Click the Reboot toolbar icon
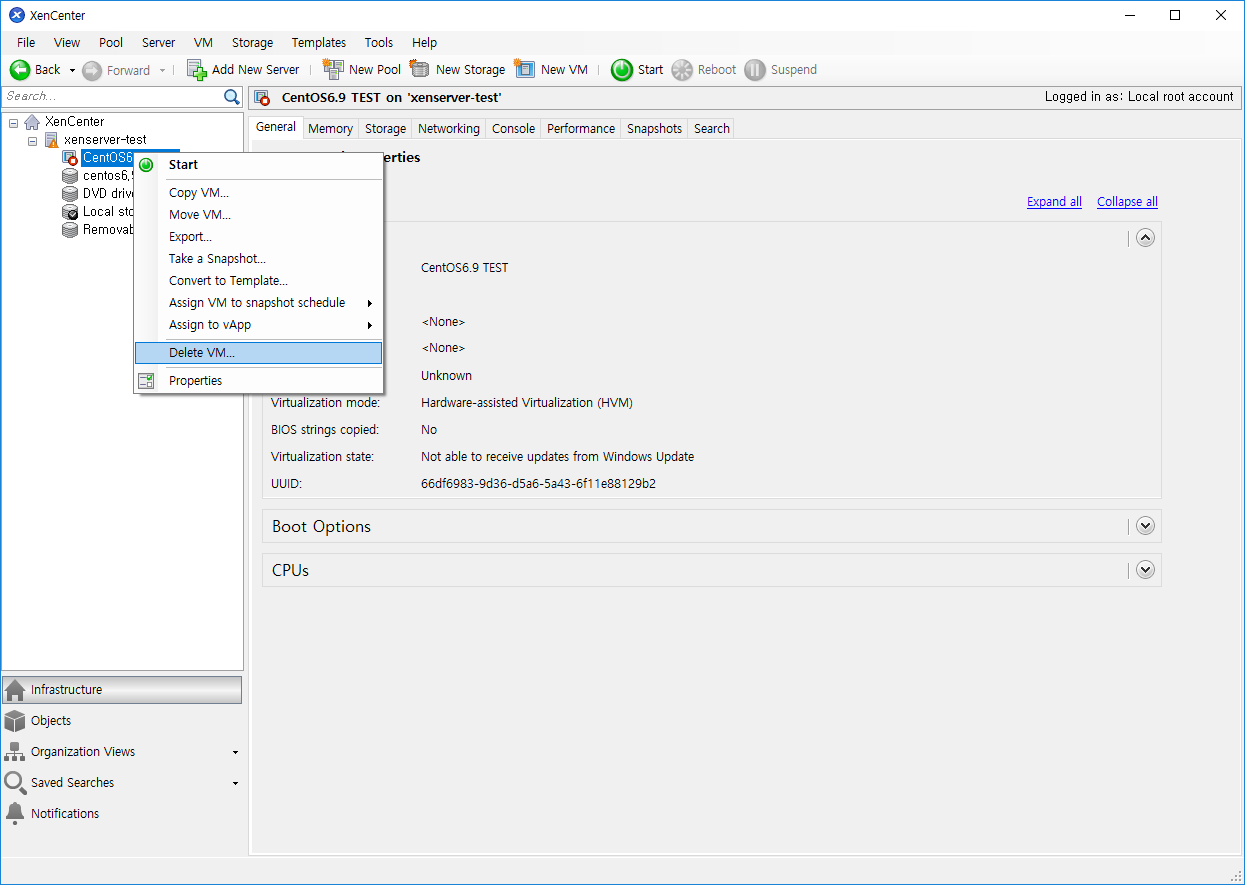 click(682, 70)
